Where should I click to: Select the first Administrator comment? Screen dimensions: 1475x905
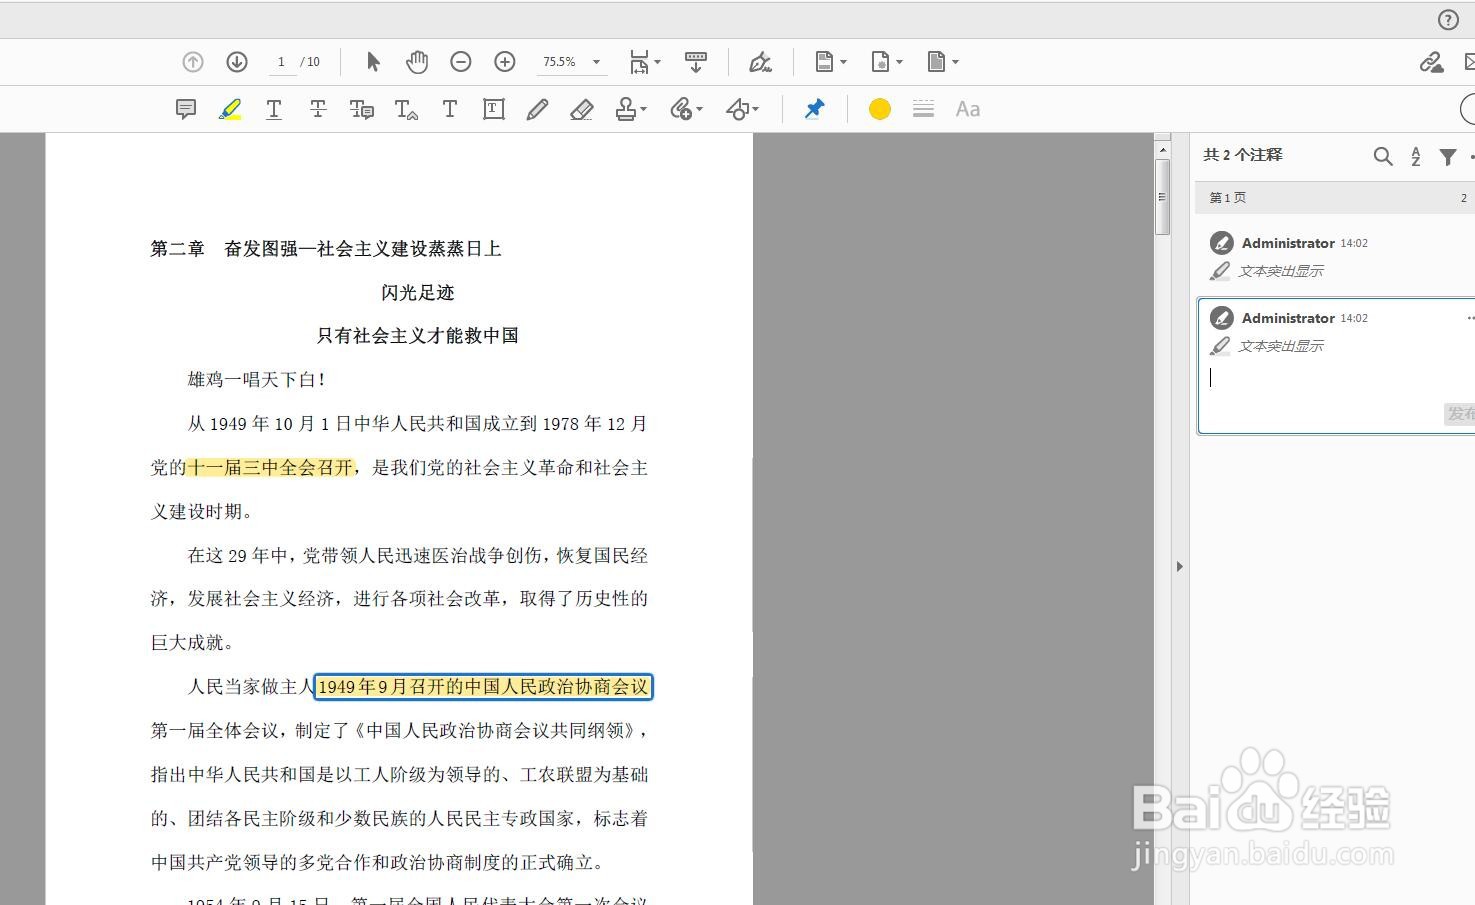pos(1335,257)
